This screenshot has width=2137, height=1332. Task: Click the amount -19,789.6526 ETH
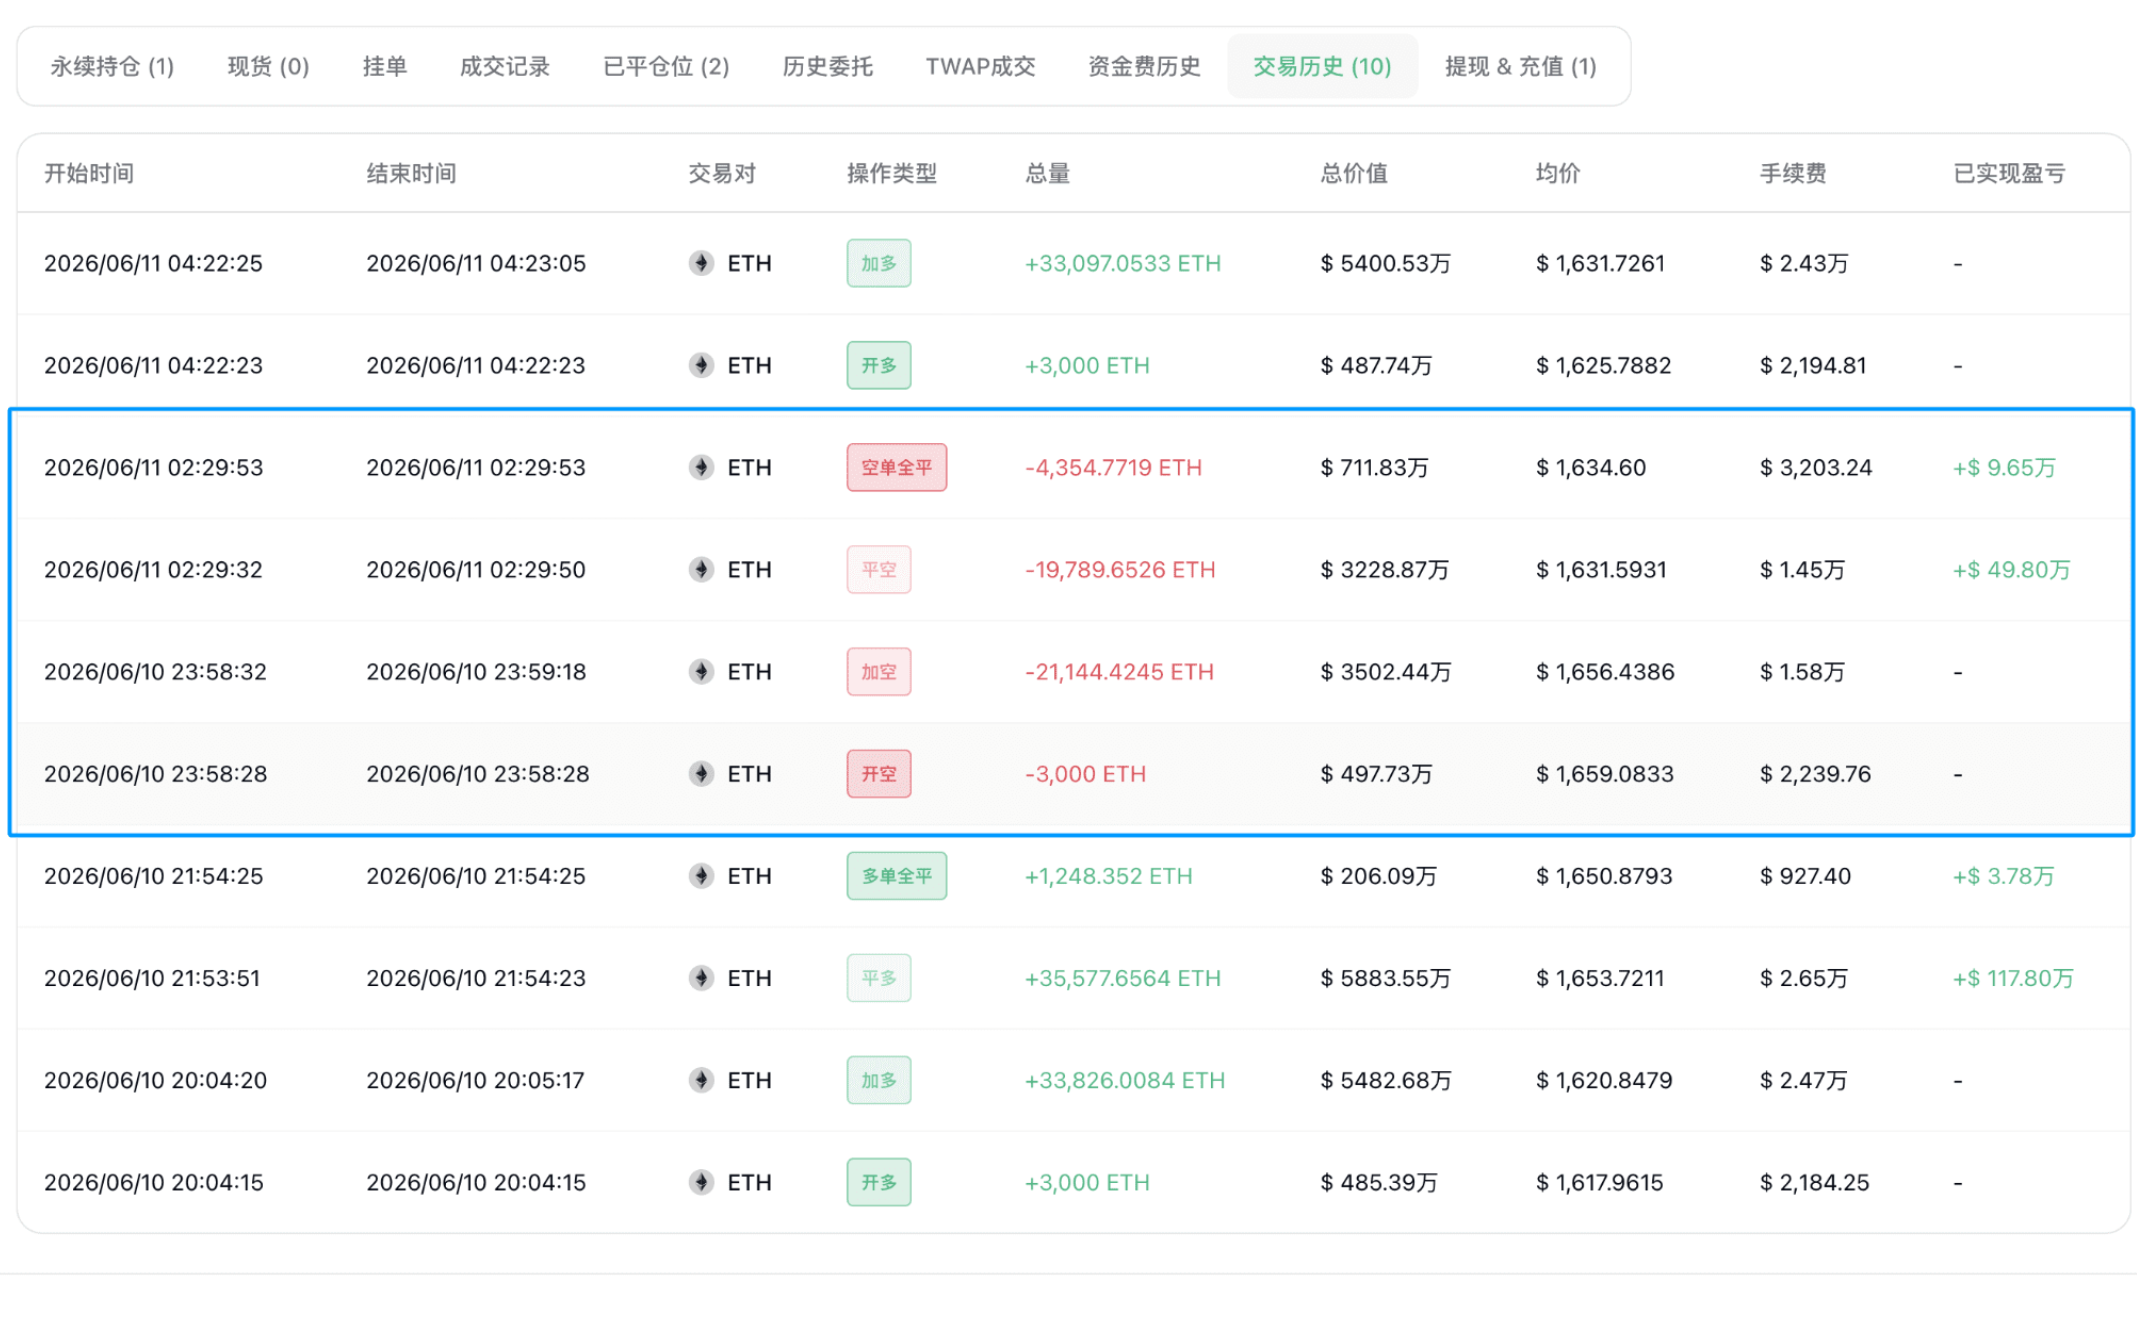coord(1120,569)
